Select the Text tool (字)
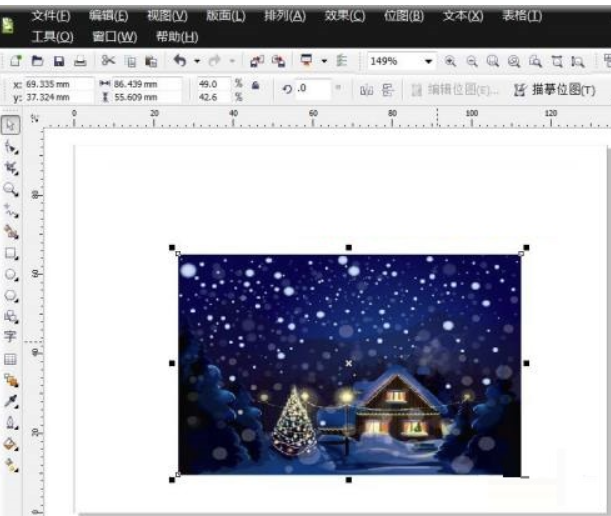The image size is (611, 516). pos(10,337)
